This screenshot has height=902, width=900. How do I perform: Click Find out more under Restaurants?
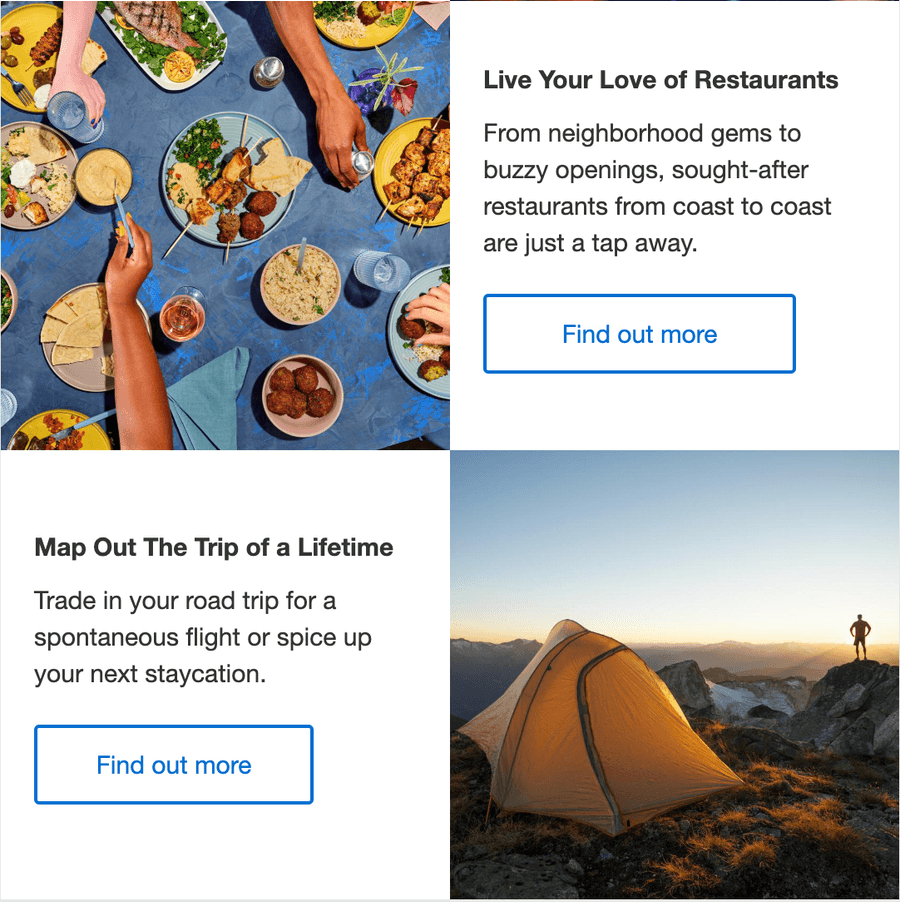[x=639, y=334]
